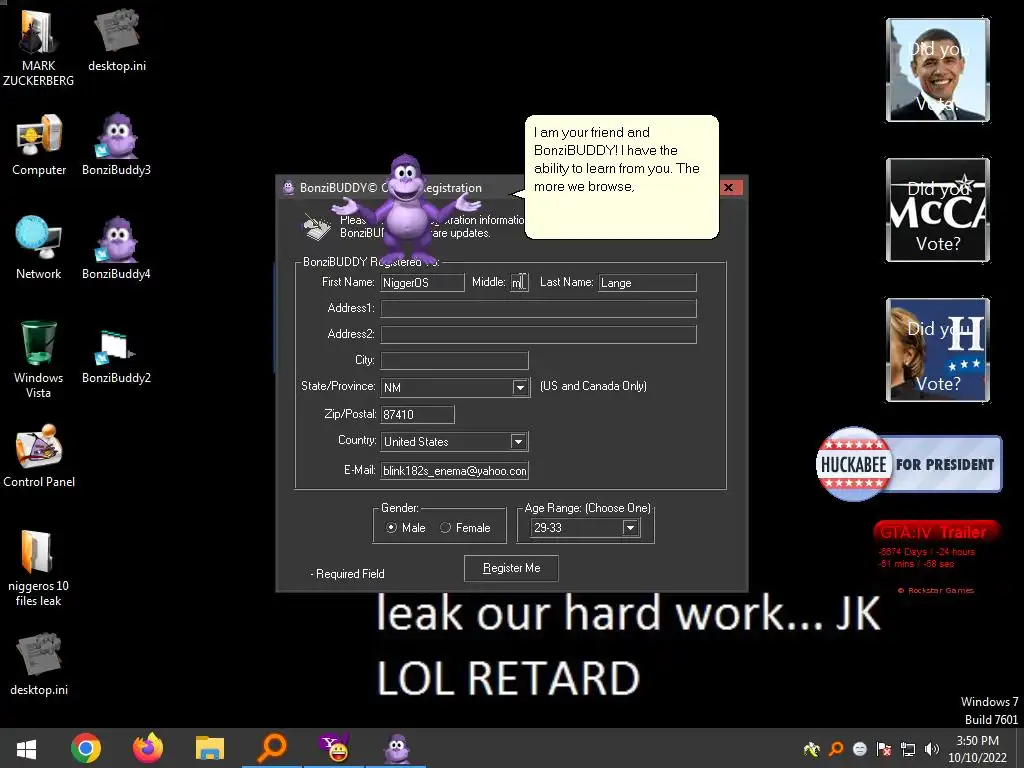Click the GTA:IV Trailer countdown gadget
Screen dimensions: 1024x768
coord(935,556)
